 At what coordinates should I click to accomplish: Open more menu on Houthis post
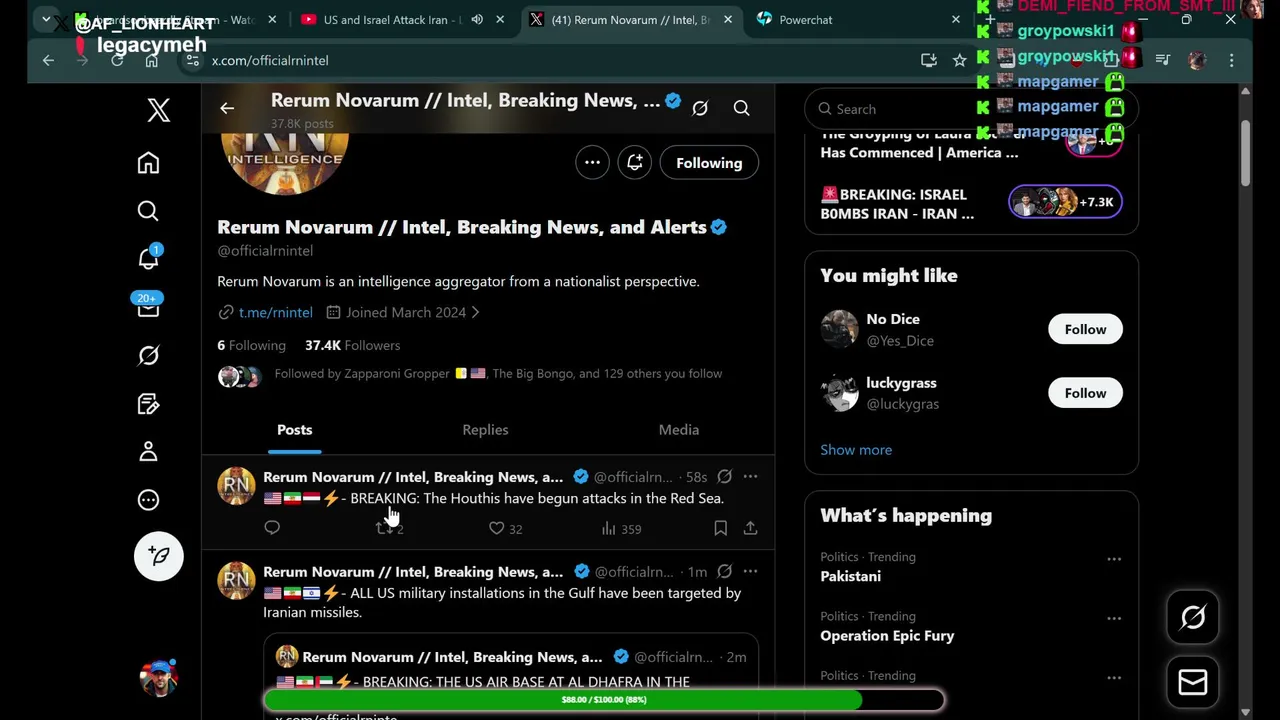[x=750, y=477]
